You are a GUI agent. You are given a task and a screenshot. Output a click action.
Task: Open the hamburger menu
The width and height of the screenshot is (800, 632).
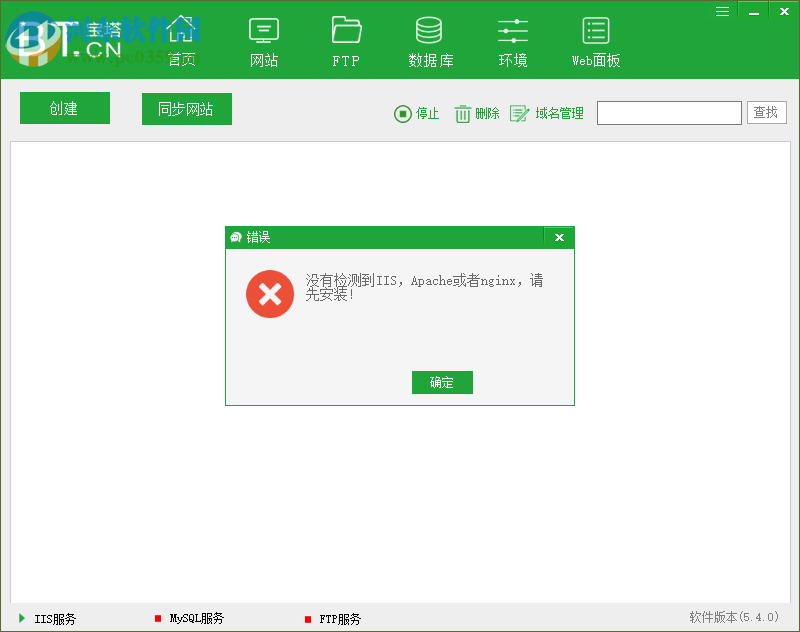pyautogui.click(x=722, y=11)
